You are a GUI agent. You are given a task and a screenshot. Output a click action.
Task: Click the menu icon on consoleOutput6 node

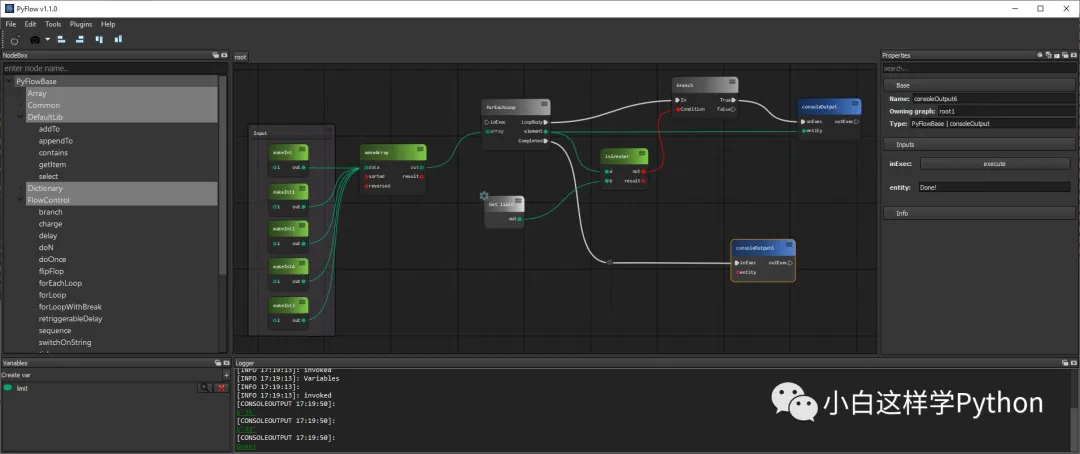[789, 245]
